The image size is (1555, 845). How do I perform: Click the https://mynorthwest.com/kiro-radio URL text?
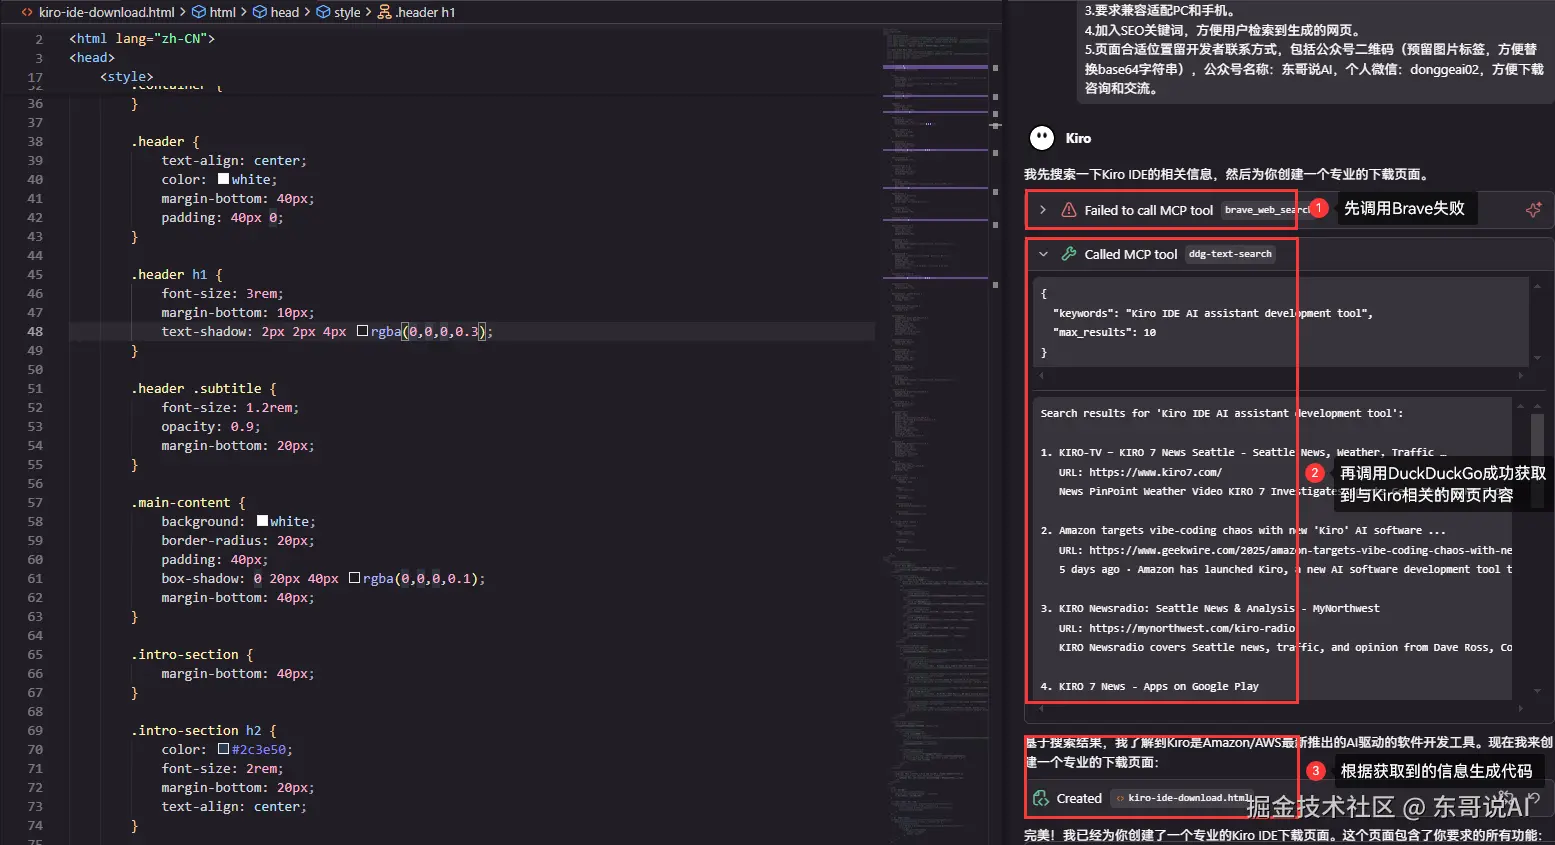click(1191, 628)
